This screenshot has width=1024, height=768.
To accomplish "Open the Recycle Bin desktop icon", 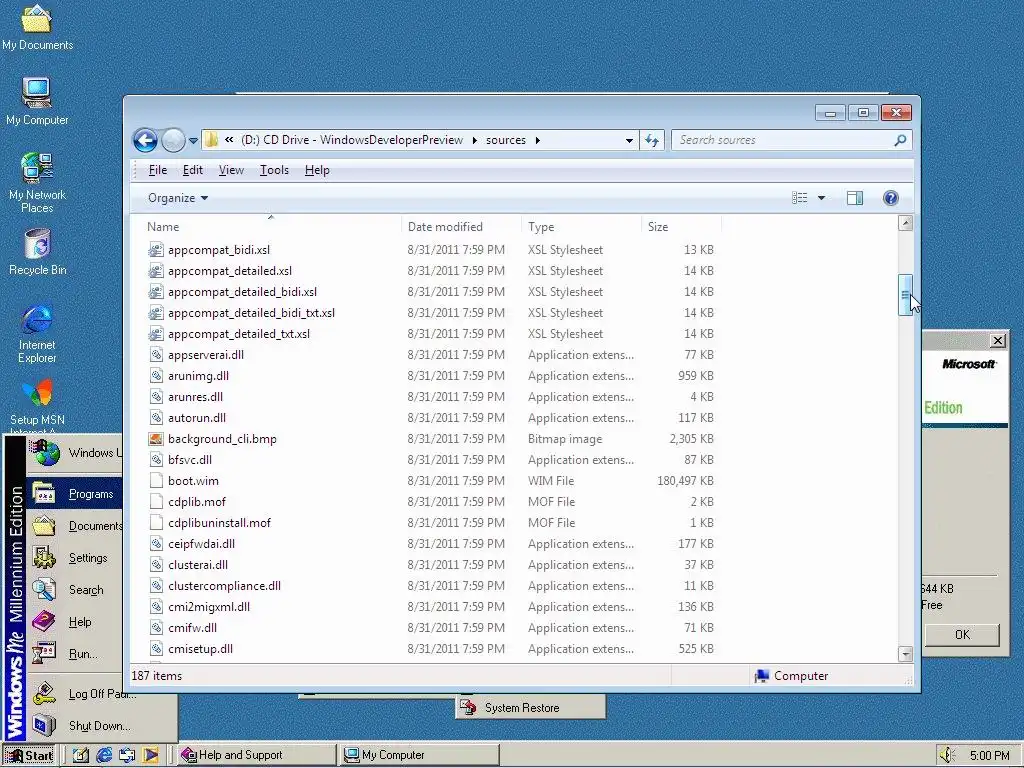I will (x=37, y=251).
